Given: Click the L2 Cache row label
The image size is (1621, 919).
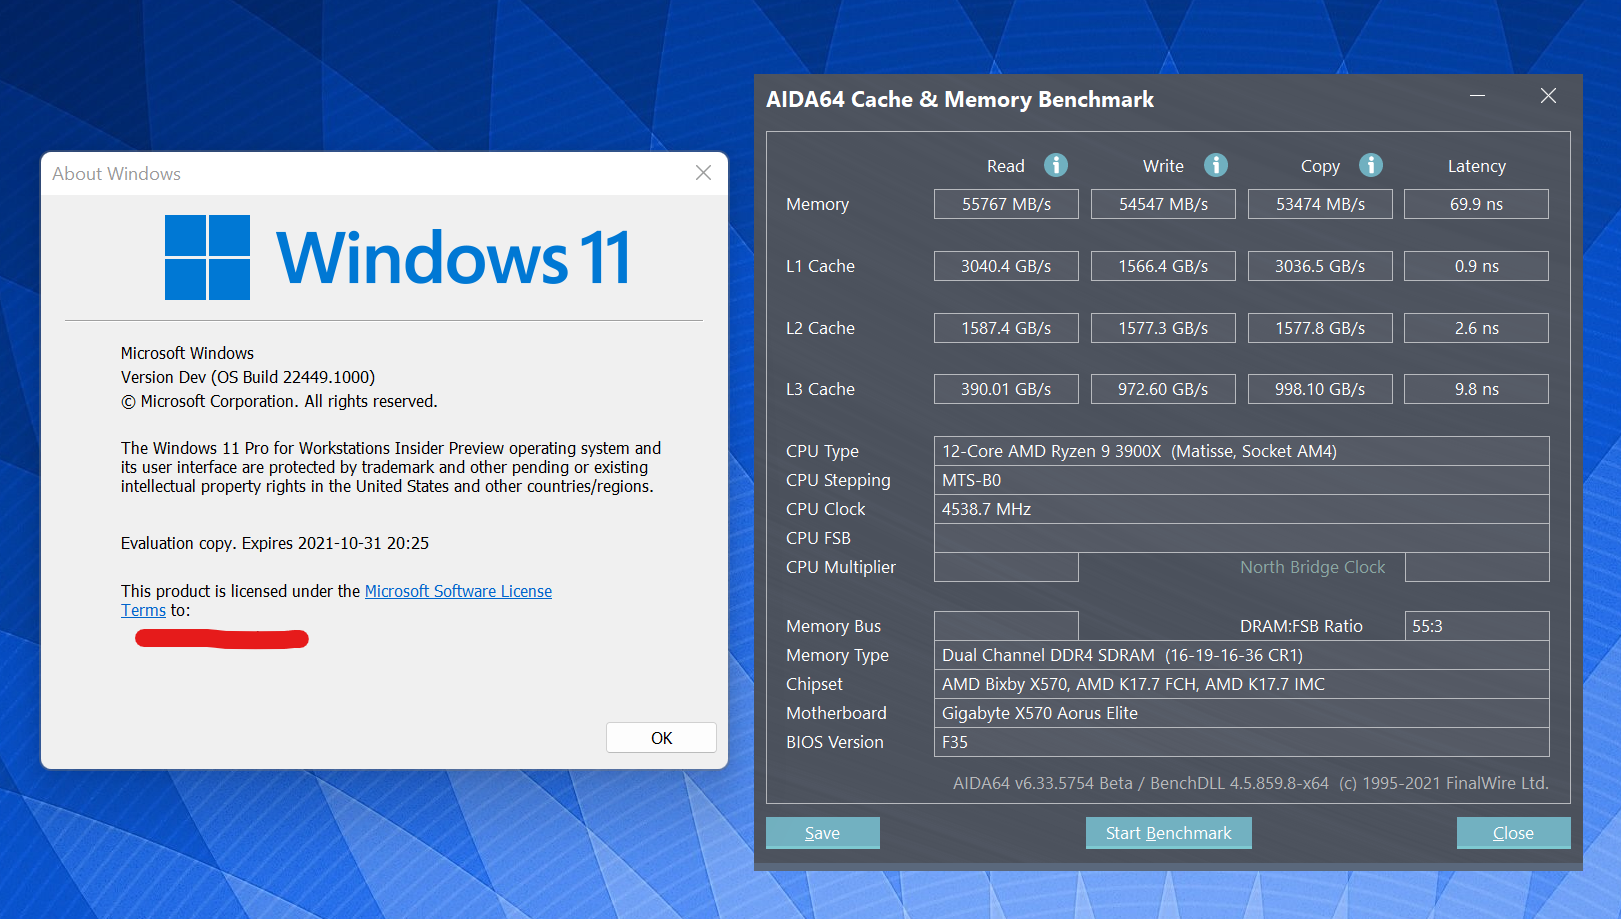Looking at the screenshot, I should (820, 328).
